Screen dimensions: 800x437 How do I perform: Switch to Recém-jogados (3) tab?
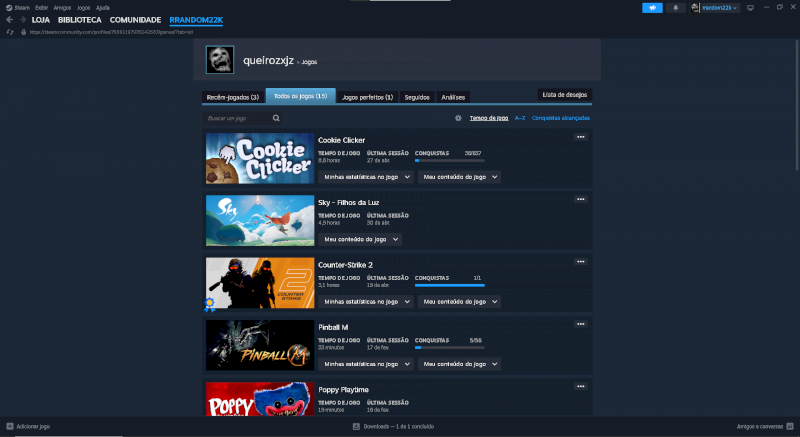(233, 97)
